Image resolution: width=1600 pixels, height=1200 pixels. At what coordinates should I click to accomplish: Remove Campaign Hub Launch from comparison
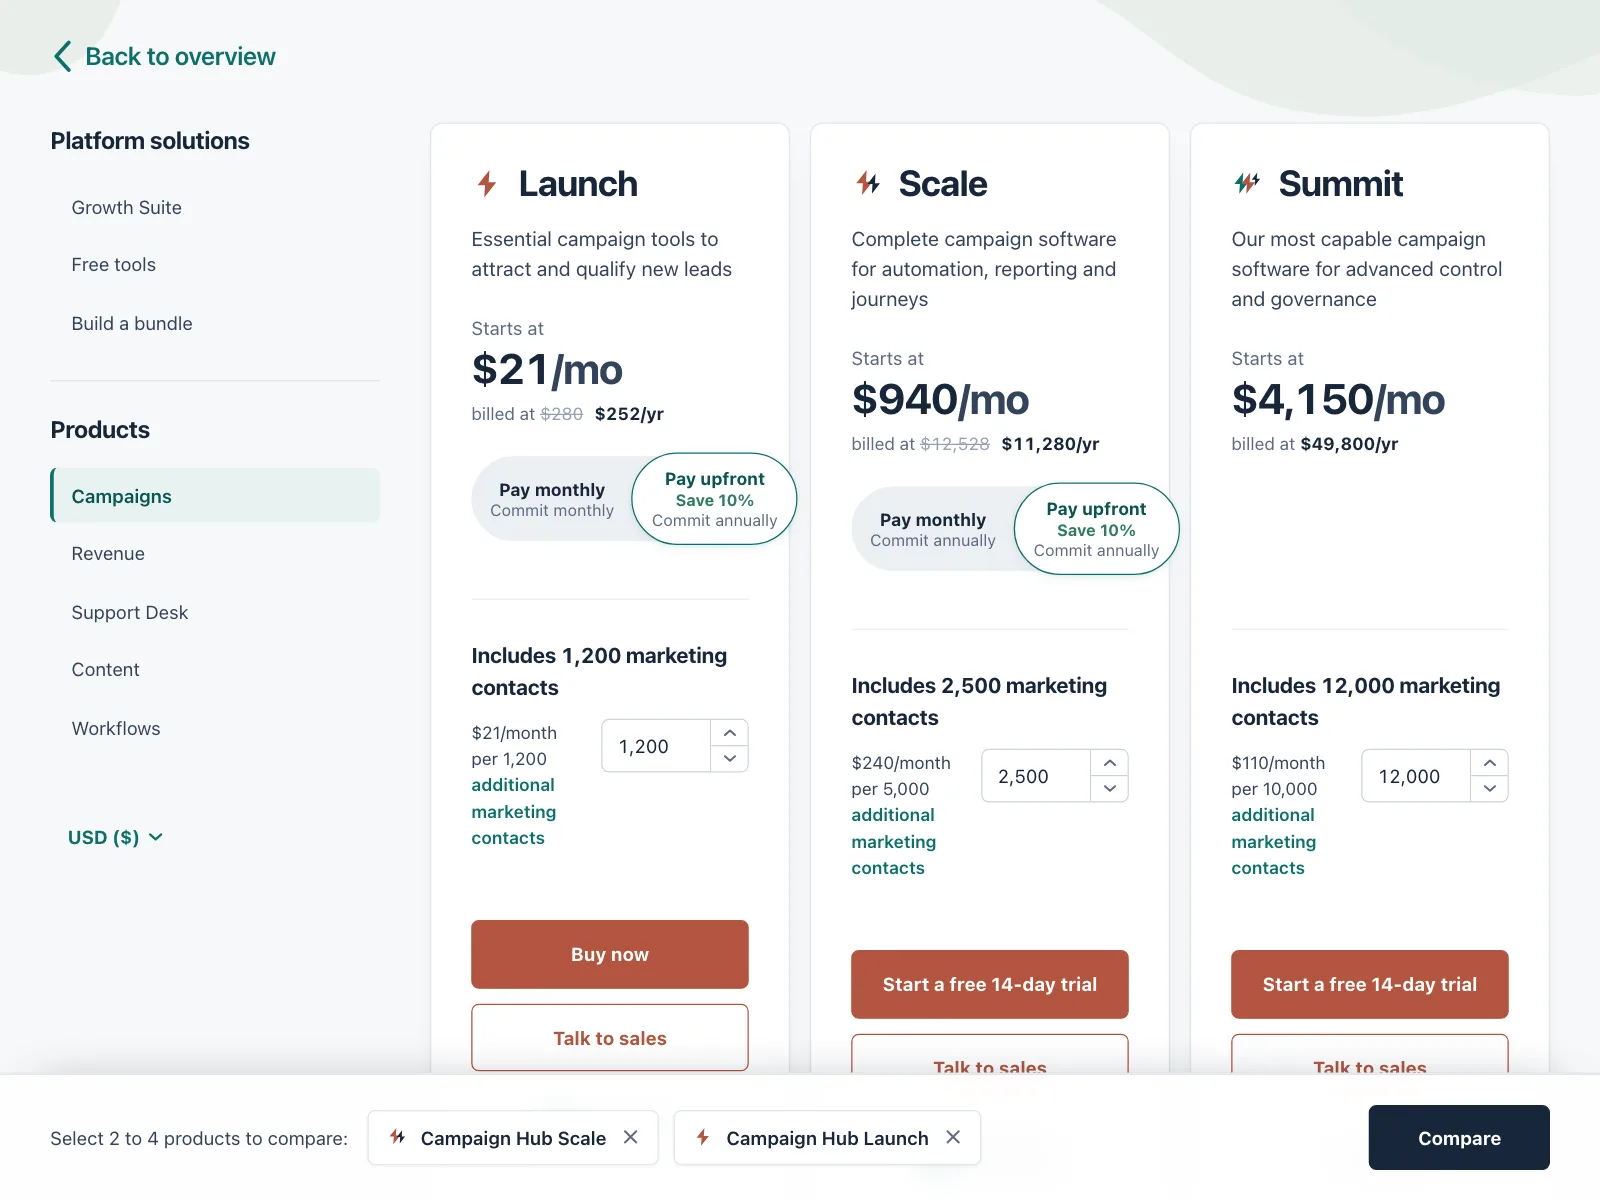pyautogui.click(x=953, y=1137)
